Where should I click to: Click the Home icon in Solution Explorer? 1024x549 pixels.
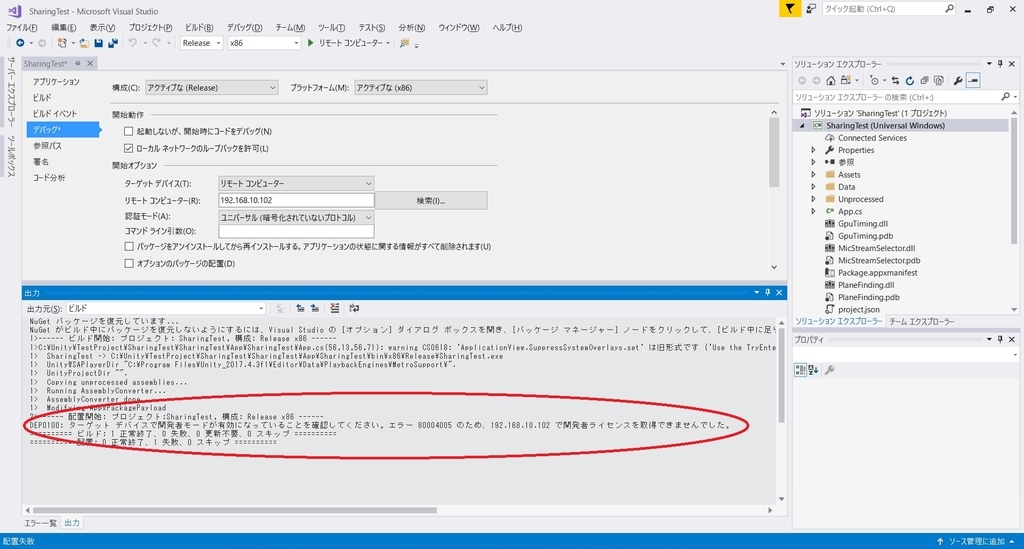pyautogui.click(x=831, y=80)
